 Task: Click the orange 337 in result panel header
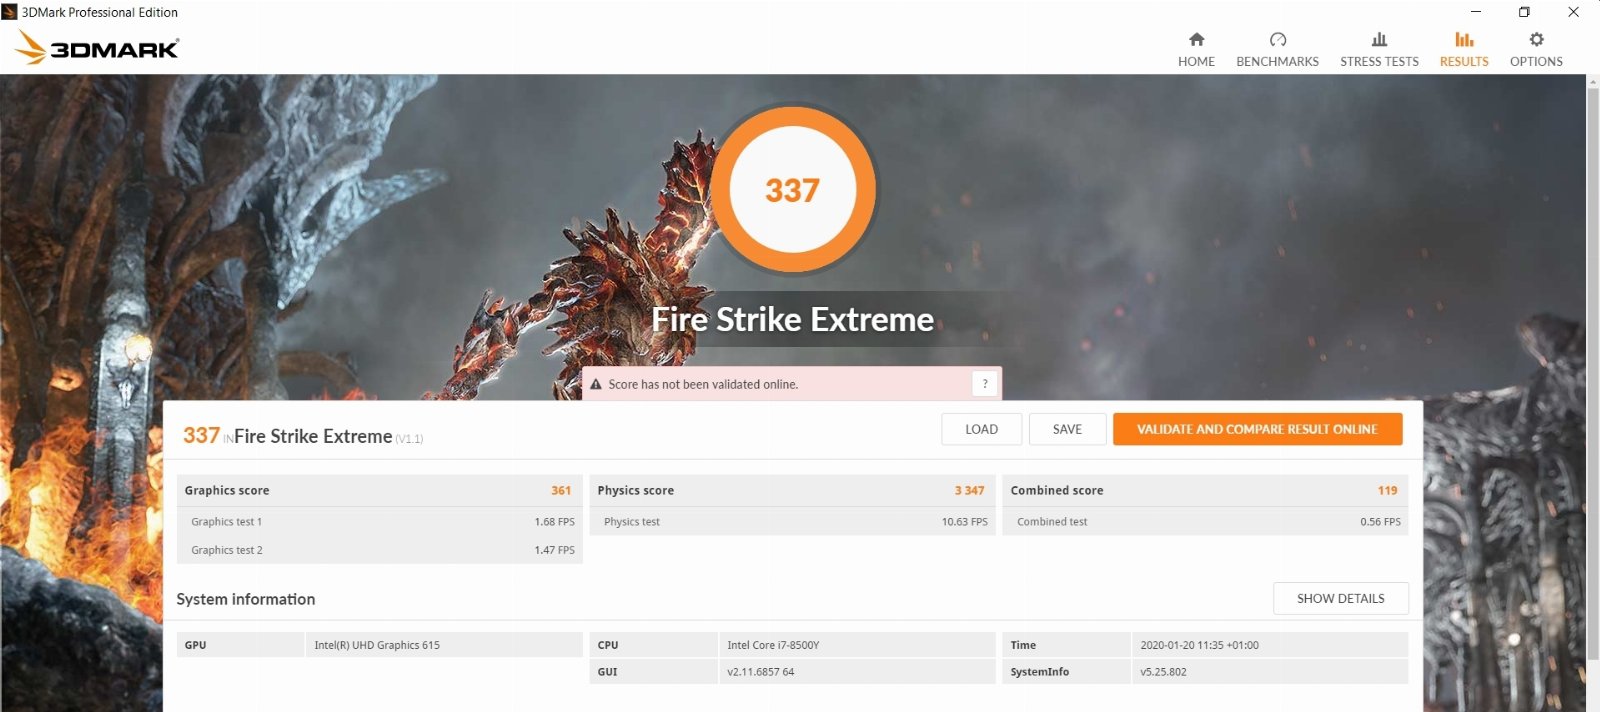[x=201, y=435]
